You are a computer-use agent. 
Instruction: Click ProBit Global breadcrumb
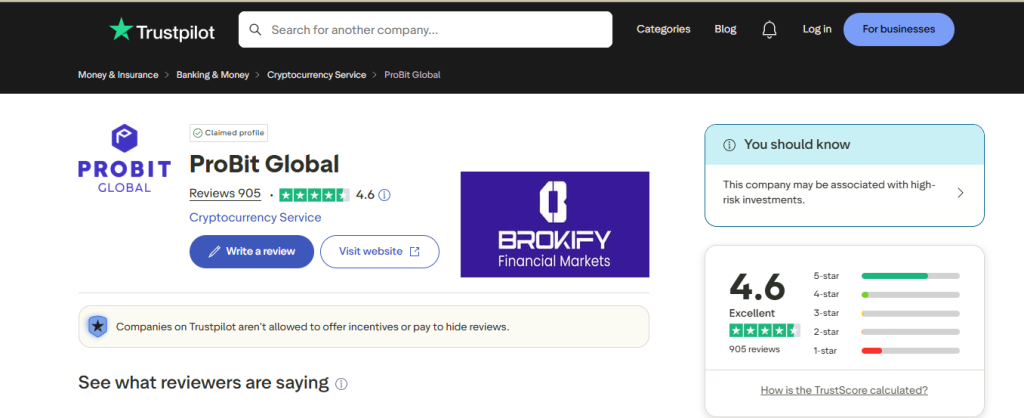pos(412,74)
